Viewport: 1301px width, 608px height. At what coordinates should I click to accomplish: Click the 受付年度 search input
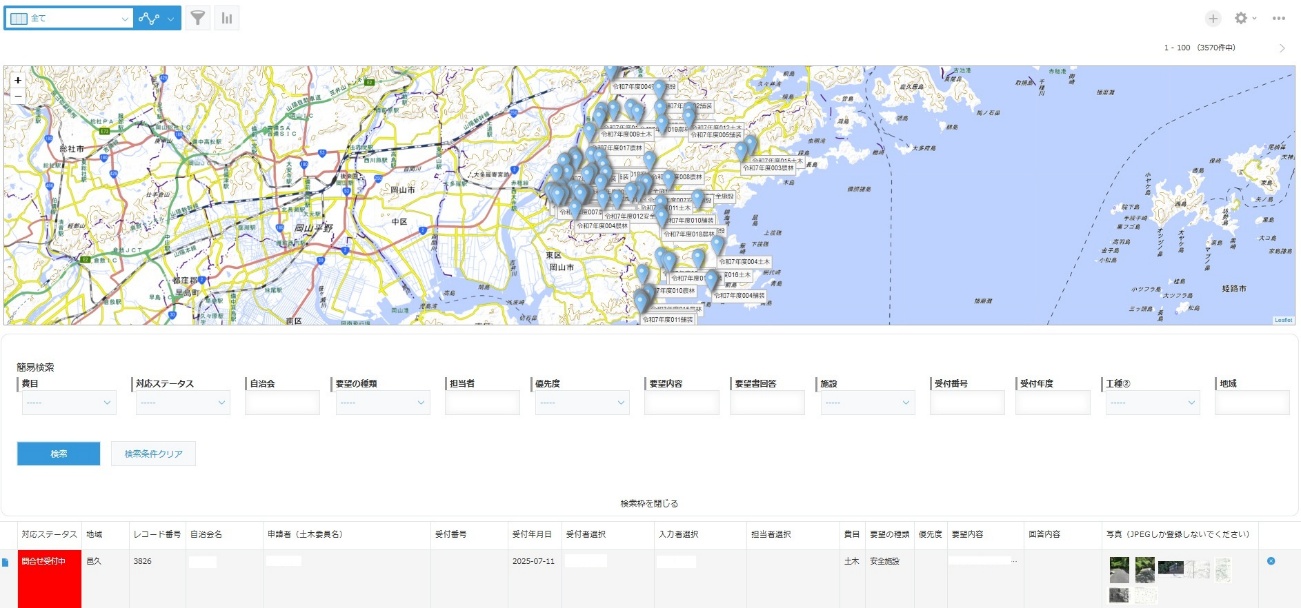pos(1054,402)
